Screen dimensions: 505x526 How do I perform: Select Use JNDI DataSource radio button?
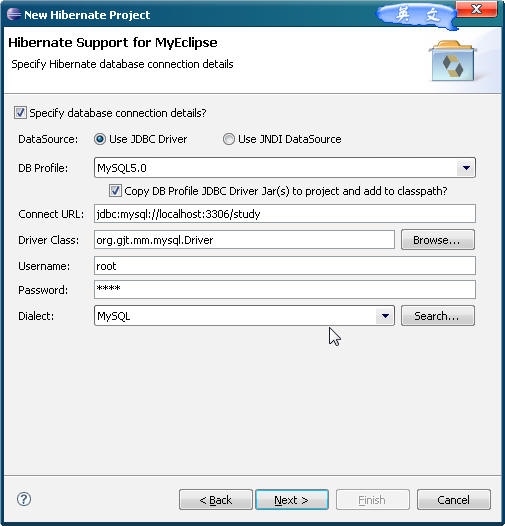(x=229, y=139)
